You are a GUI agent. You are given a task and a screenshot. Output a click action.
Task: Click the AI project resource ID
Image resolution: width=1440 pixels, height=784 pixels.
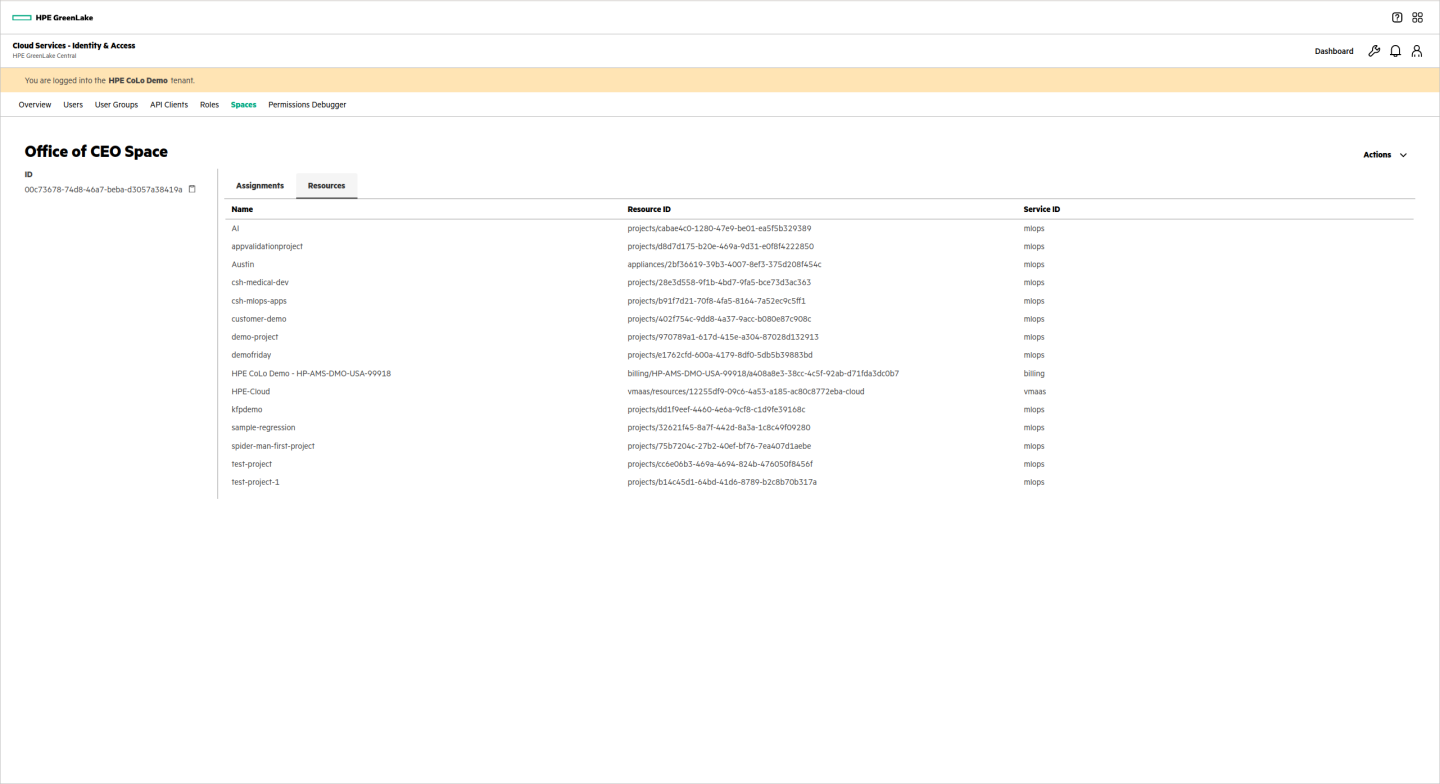click(x=719, y=229)
